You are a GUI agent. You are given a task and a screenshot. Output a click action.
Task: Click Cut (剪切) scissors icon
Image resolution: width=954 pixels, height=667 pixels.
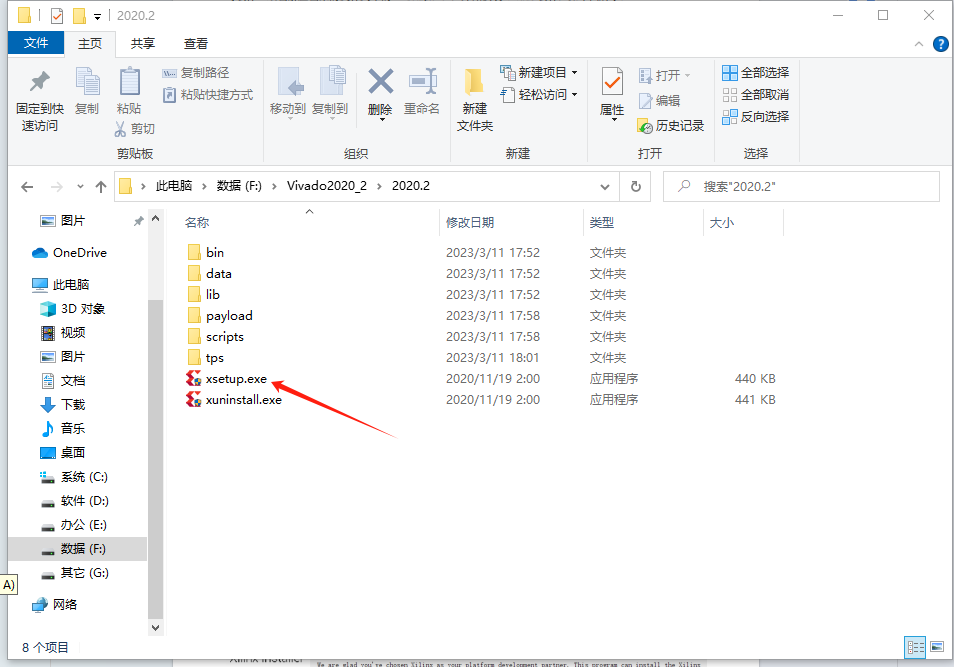tap(120, 128)
